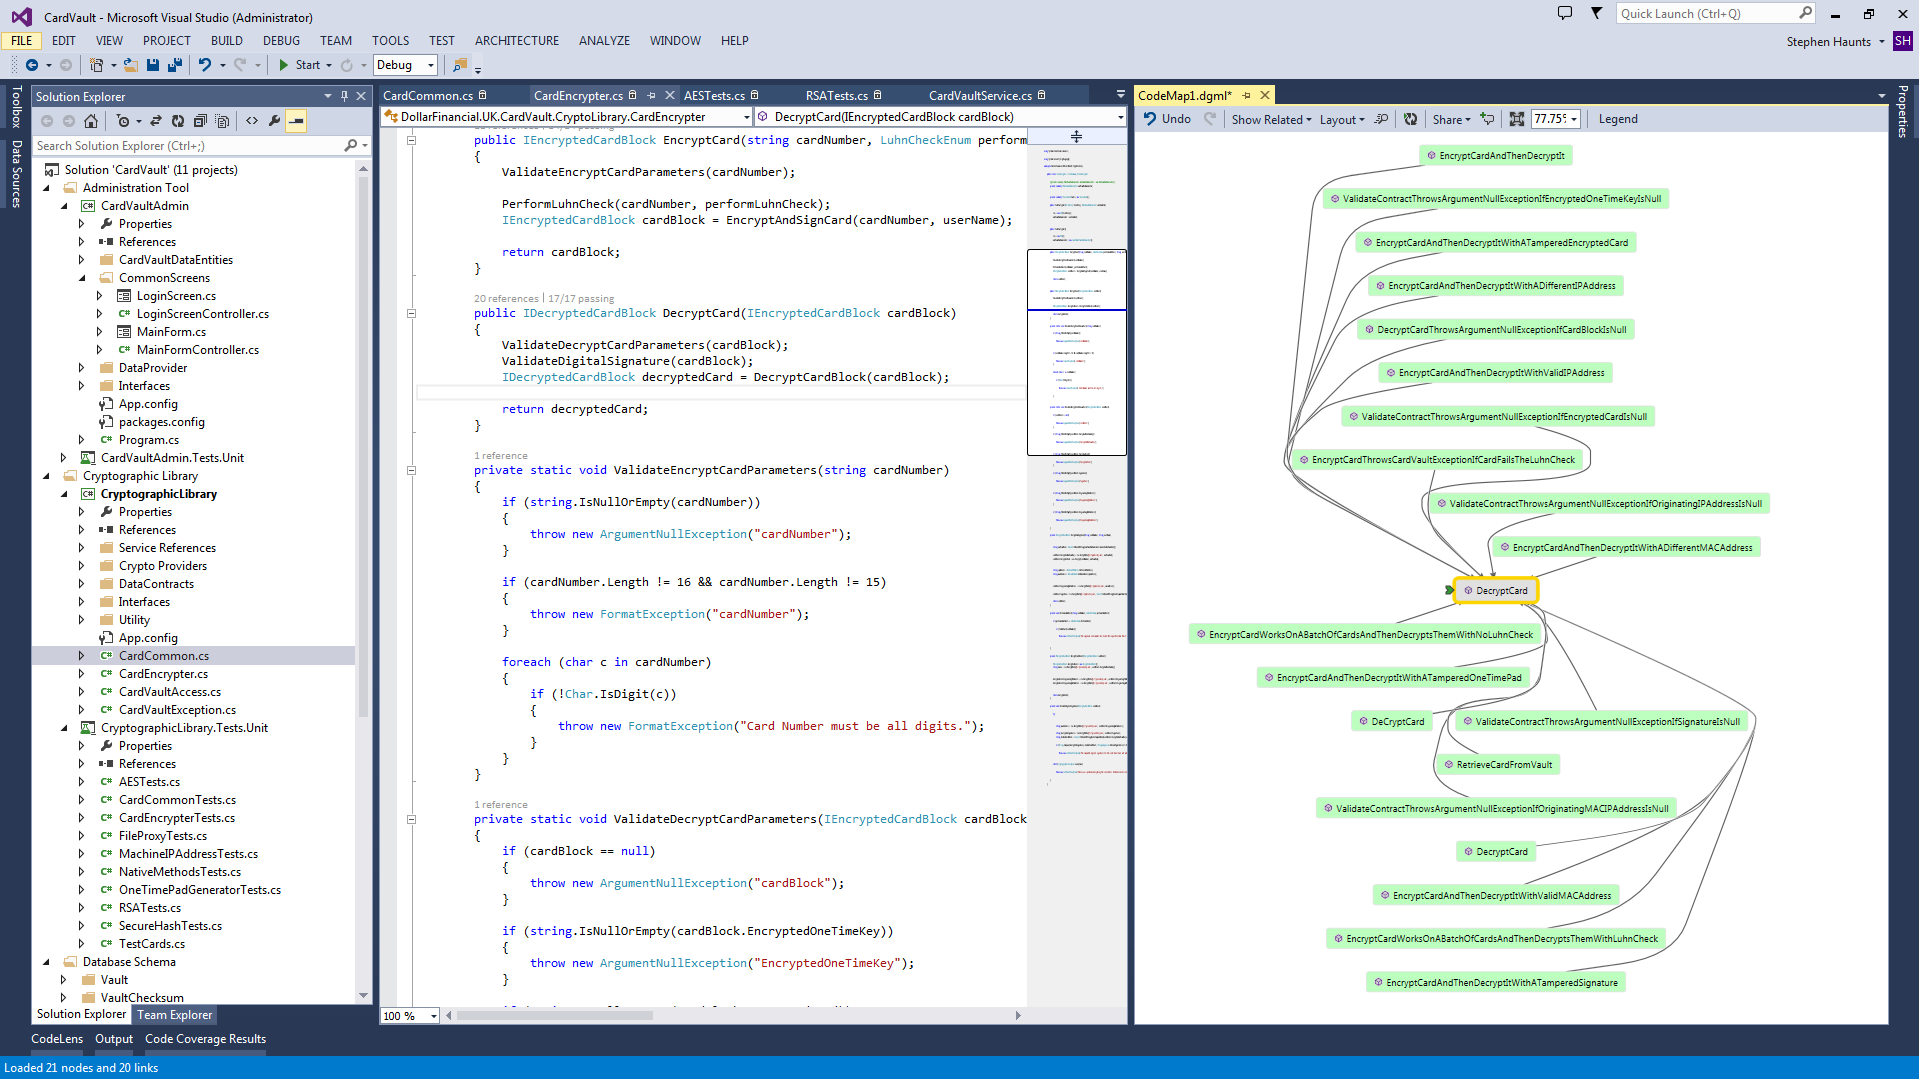Switch to the AESTests.cs tab
1919x1079 pixels.
click(x=714, y=95)
